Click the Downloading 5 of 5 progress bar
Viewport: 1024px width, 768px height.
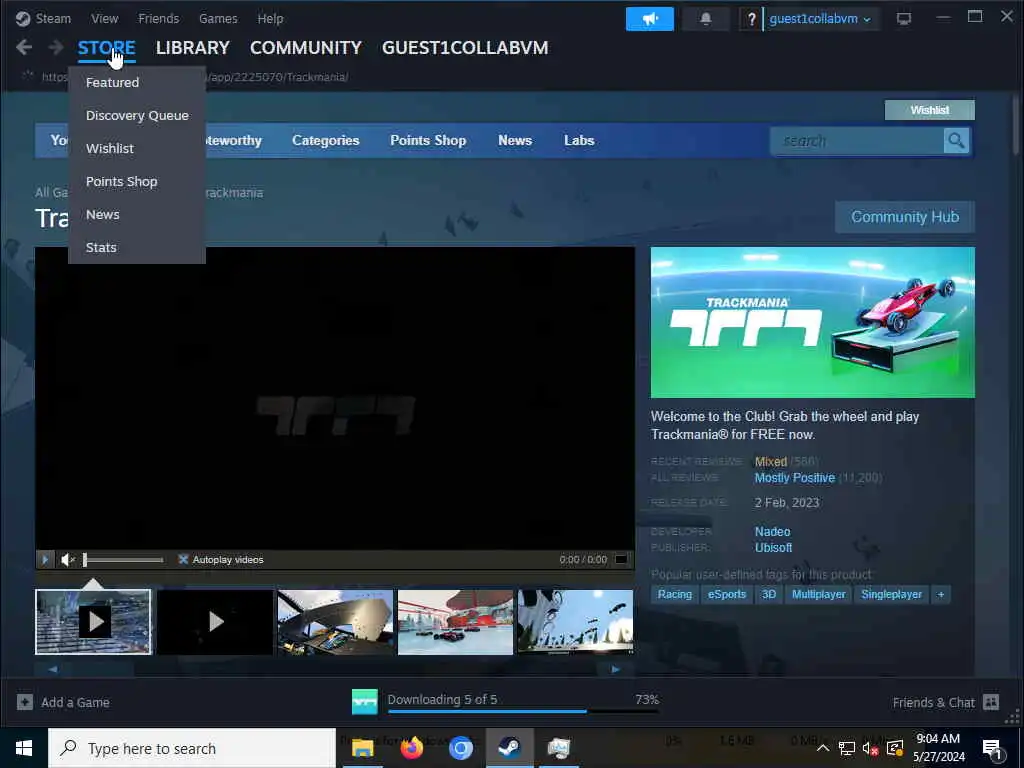(522, 711)
